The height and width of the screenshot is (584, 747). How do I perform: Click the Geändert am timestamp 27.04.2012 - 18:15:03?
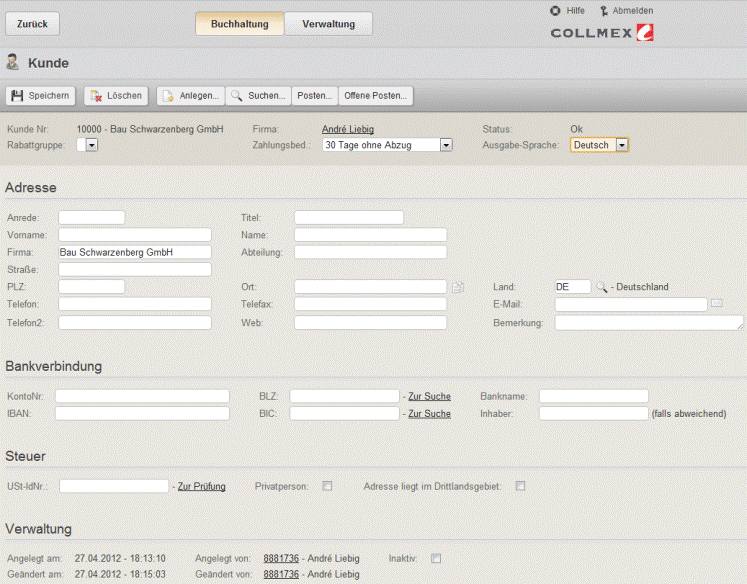(x=120, y=574)
